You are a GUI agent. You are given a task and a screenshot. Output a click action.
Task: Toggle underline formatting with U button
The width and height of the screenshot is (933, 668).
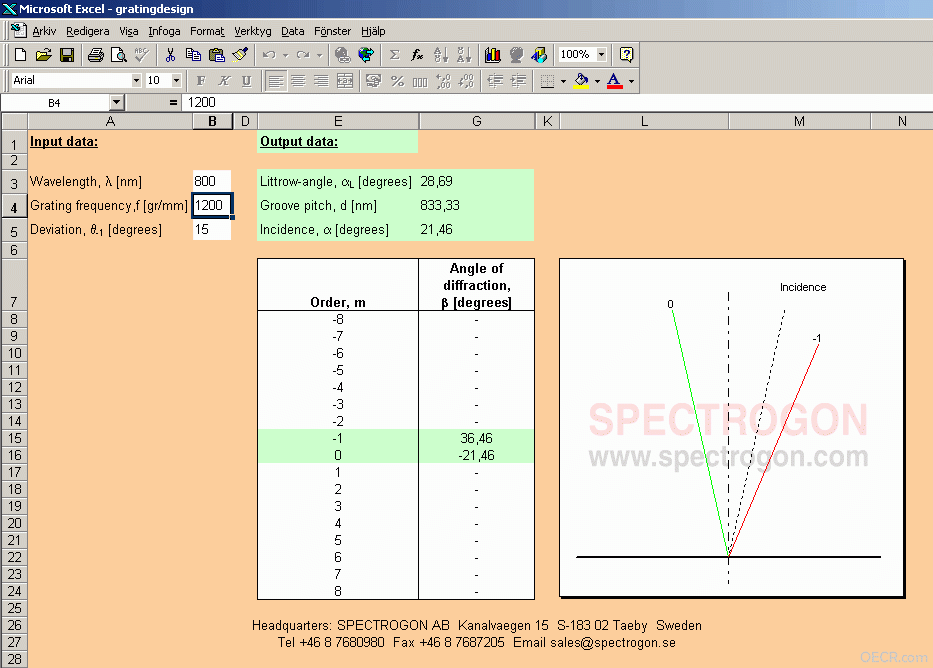click(x=246, y=80)
